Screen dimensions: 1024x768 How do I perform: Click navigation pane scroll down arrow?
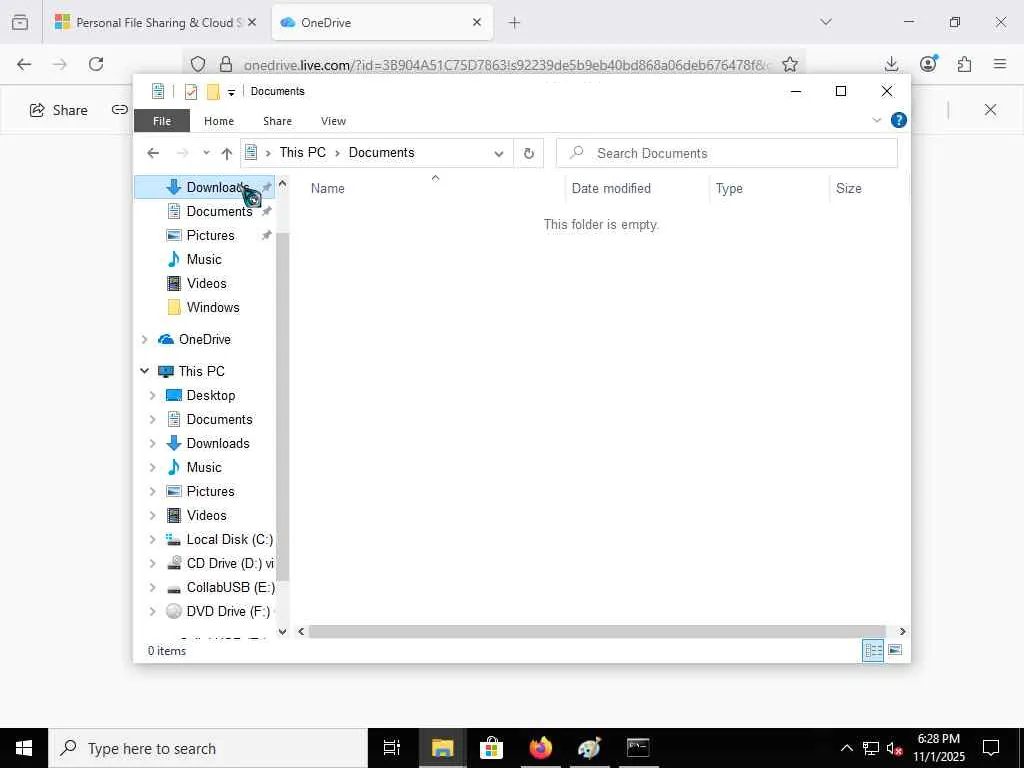coord(282,632)
